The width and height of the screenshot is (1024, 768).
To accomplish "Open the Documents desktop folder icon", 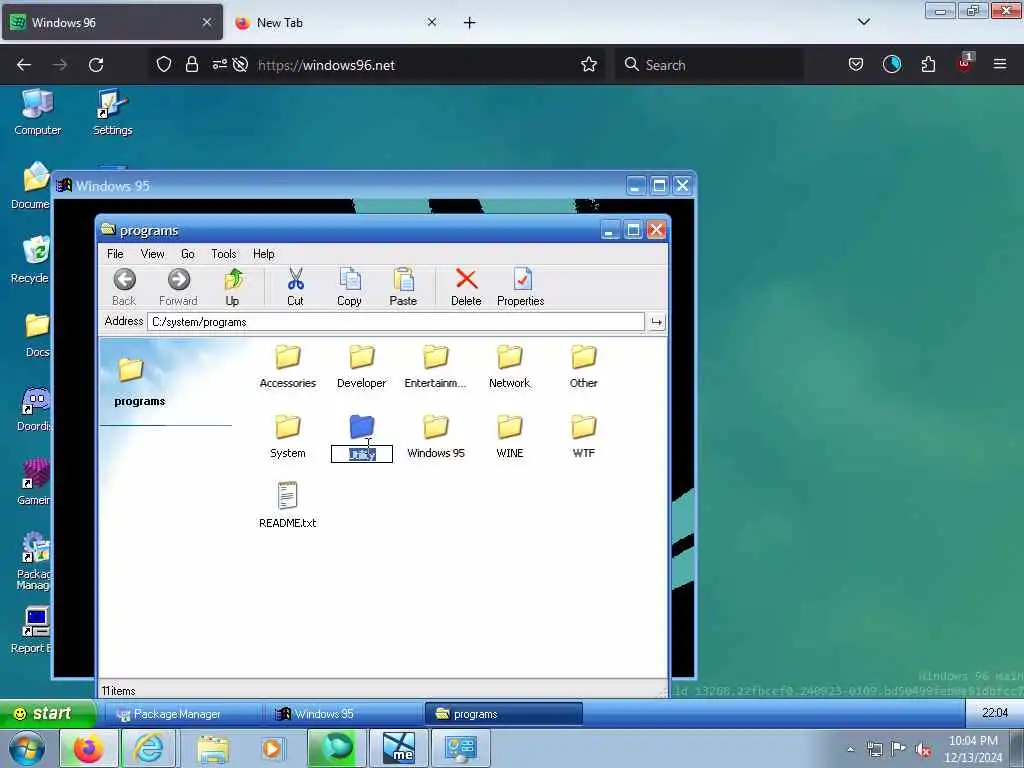I will pyautogui.click(x=31, y=186).
